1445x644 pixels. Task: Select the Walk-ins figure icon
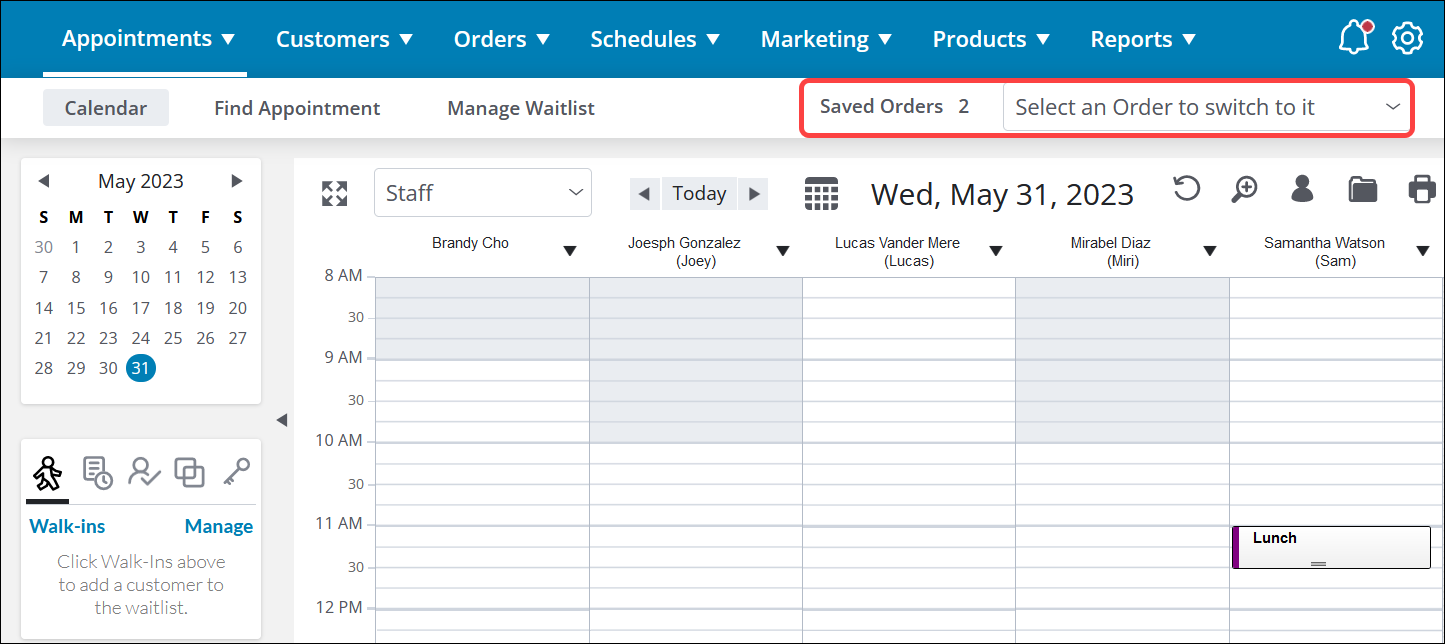click(46, 472)
